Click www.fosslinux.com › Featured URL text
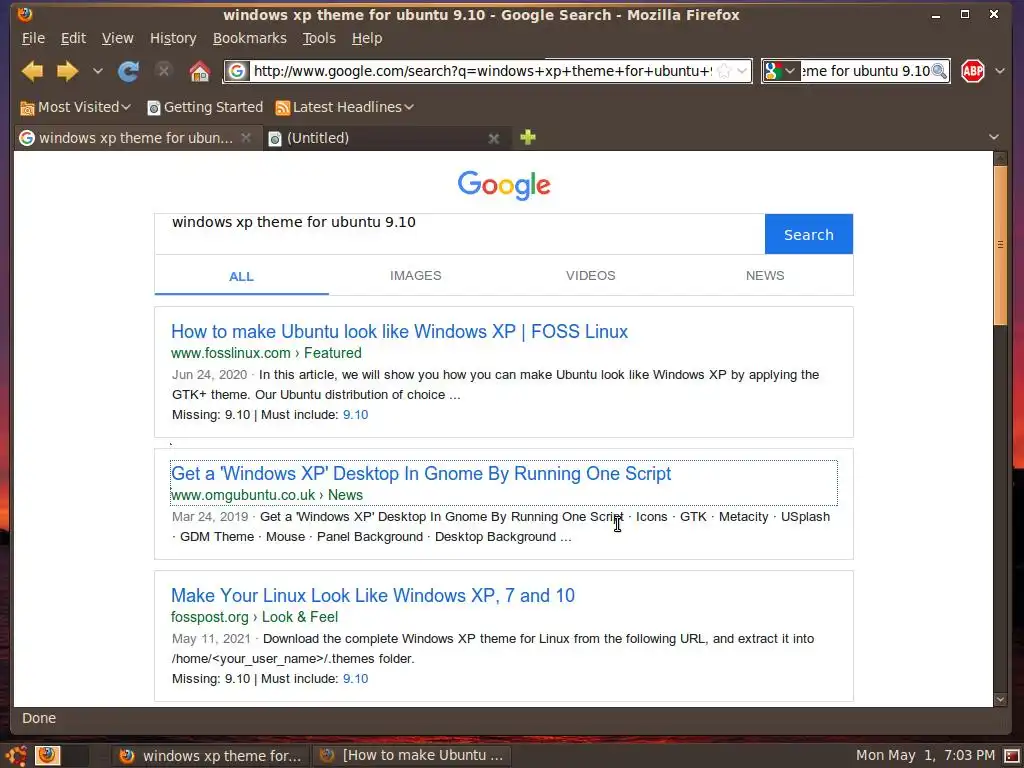 (266, 353)
